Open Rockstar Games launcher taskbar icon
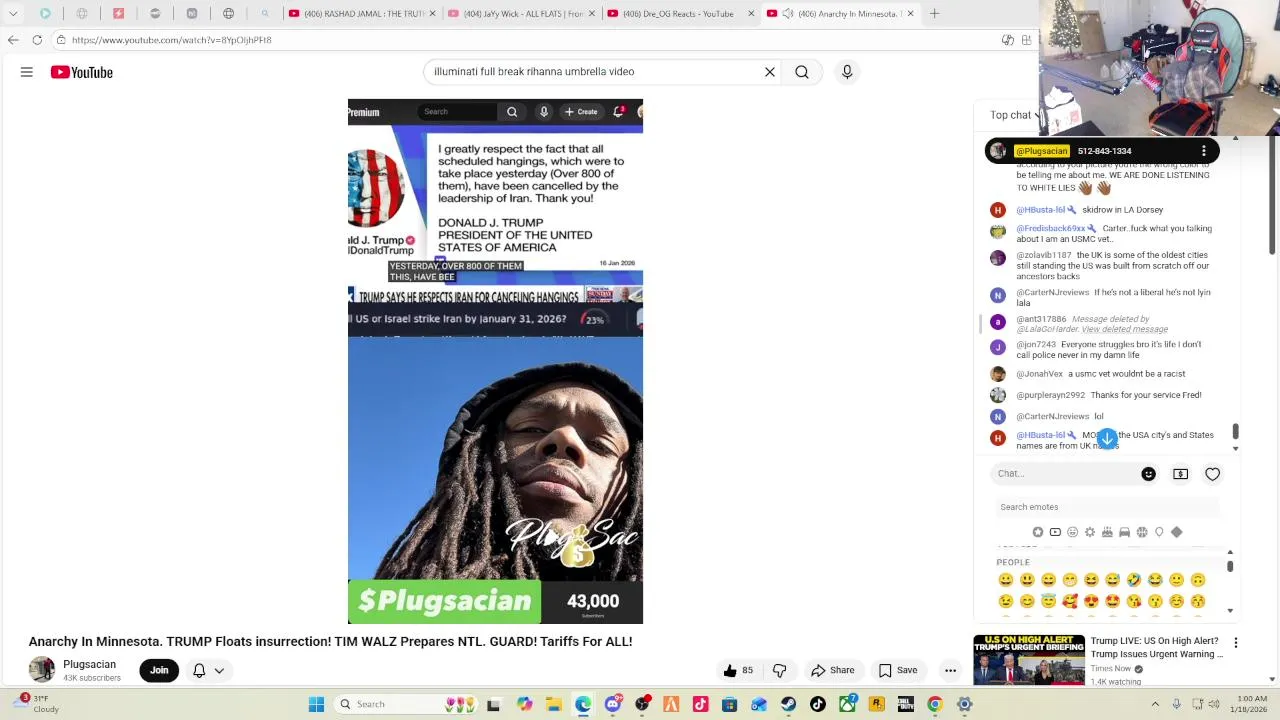The height and width of the screenshot is (720, 1280). pos(877,704)
